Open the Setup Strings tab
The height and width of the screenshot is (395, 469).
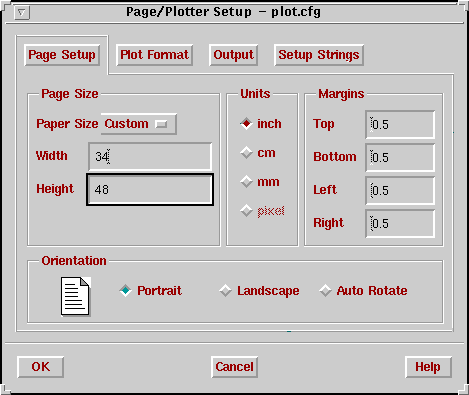(x=319, y=55)
